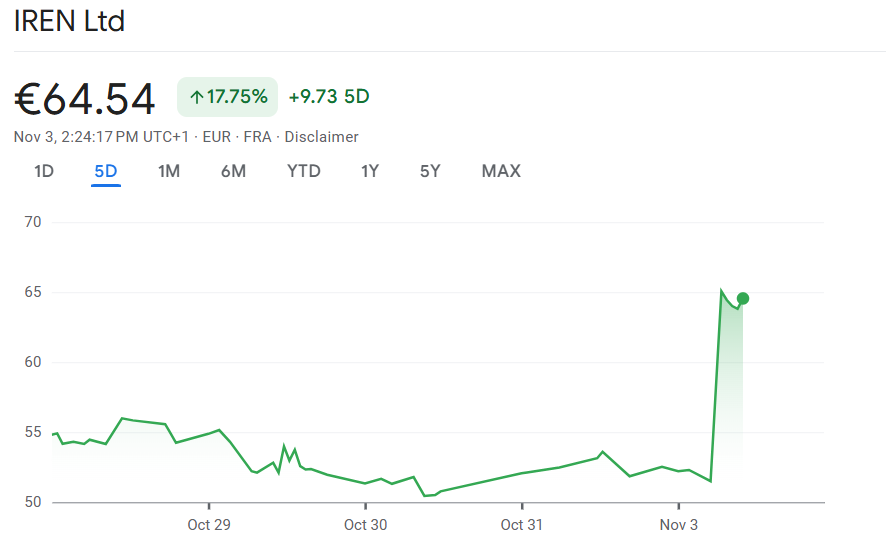Viewport: 886px width, 537px height.
Task: Switch chart to 1Y range
Action: [x=370, y=171]
